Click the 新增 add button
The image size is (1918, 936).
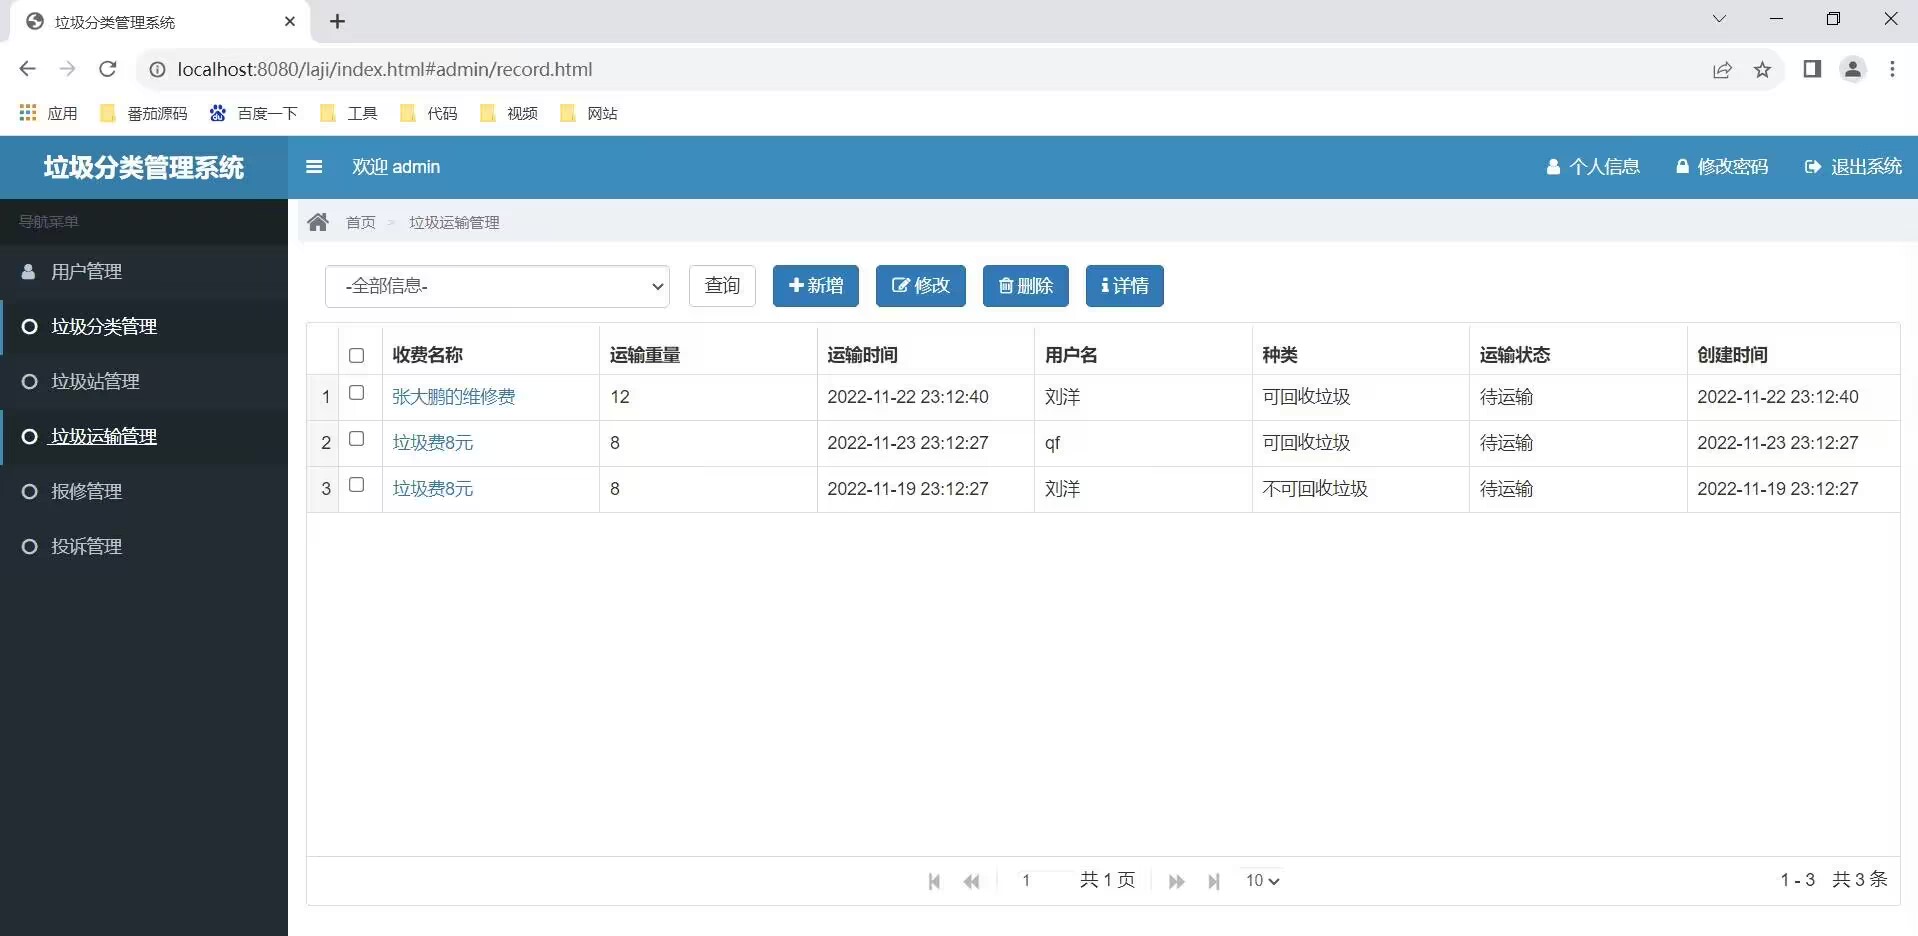[816, 286]
